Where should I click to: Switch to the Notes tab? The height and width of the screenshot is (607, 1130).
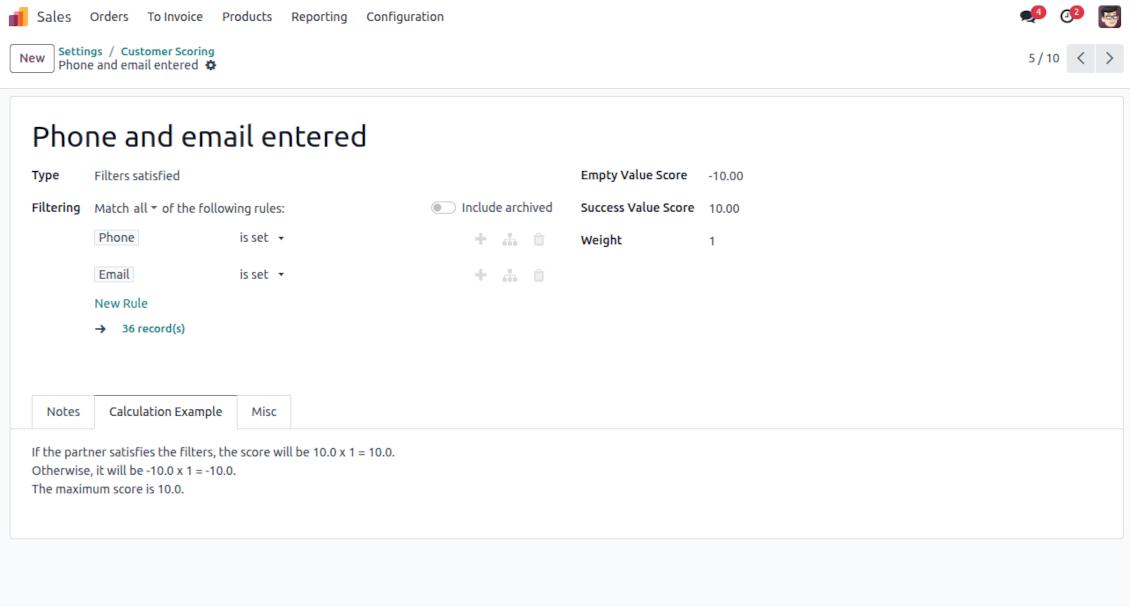click(x=63, y=412)
